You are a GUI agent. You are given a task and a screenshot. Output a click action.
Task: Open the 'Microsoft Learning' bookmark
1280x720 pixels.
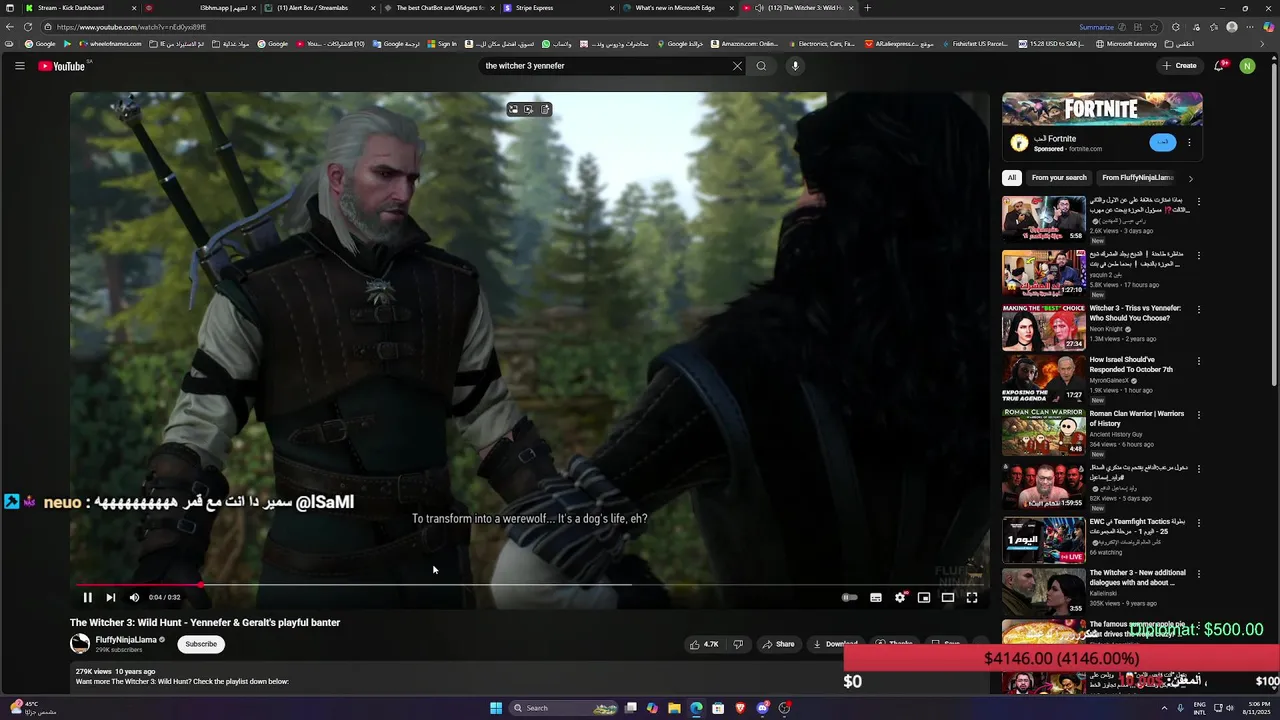(x=1125, y=44)
